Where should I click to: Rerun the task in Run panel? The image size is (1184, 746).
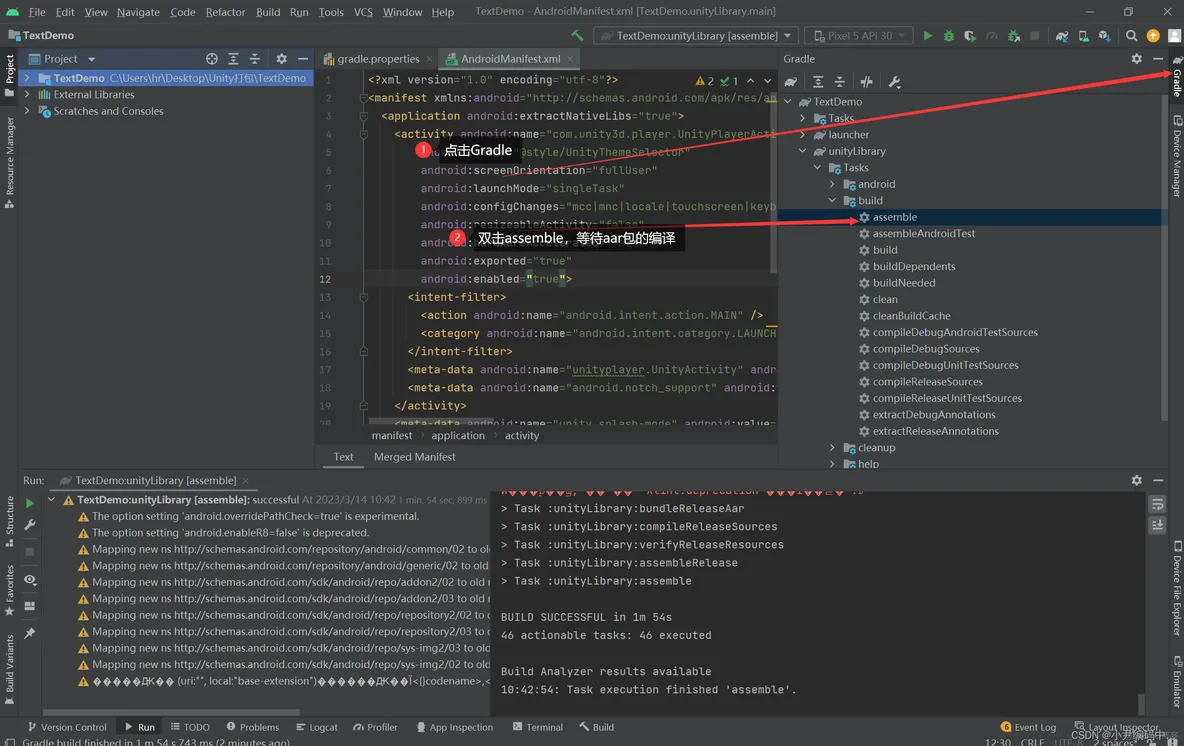pyautogui.click(x=30, y=503)
